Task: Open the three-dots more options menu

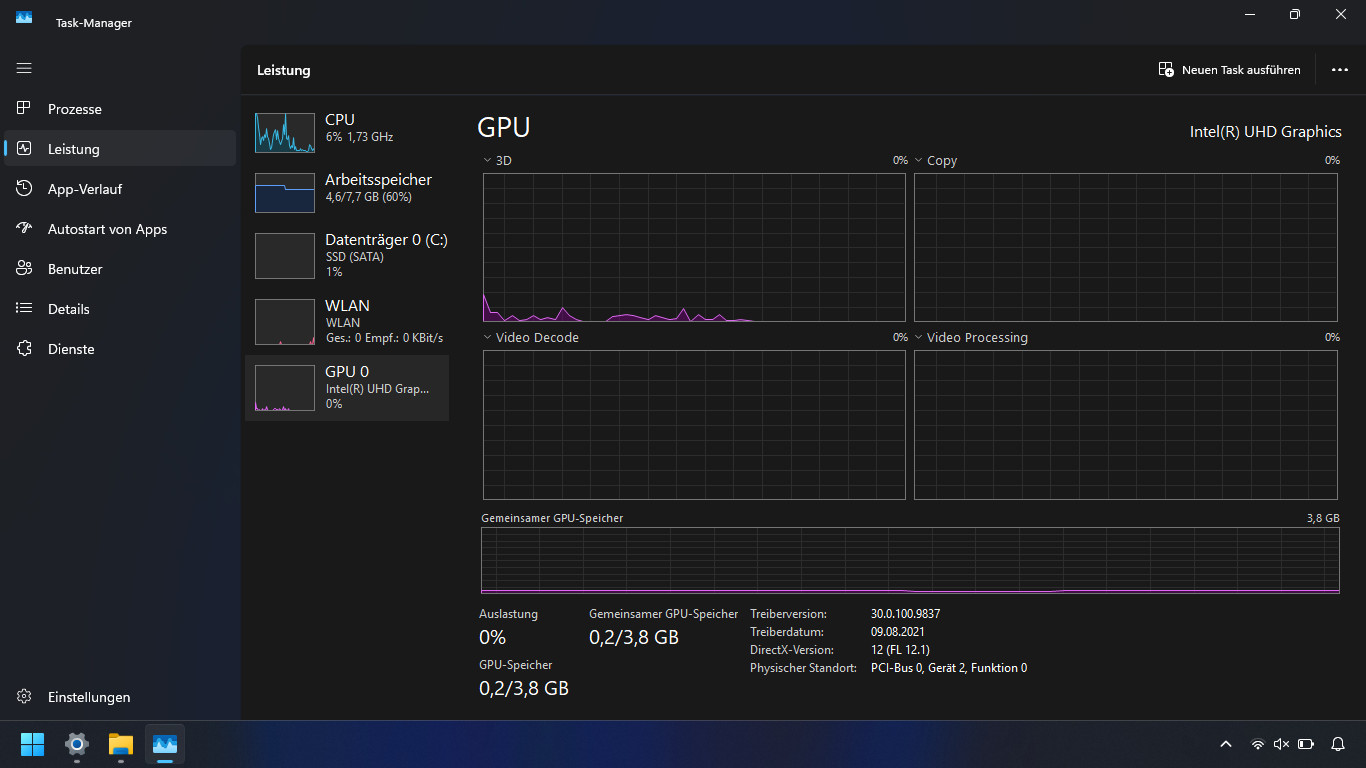Action: click(x=1340, y=70)
